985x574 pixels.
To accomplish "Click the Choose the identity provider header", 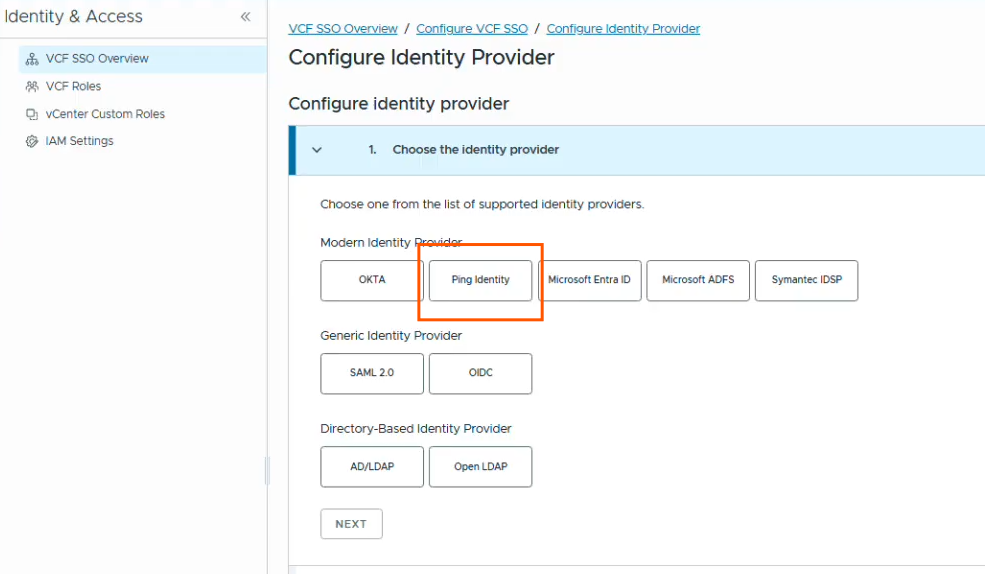I will (x=476, y=150).
